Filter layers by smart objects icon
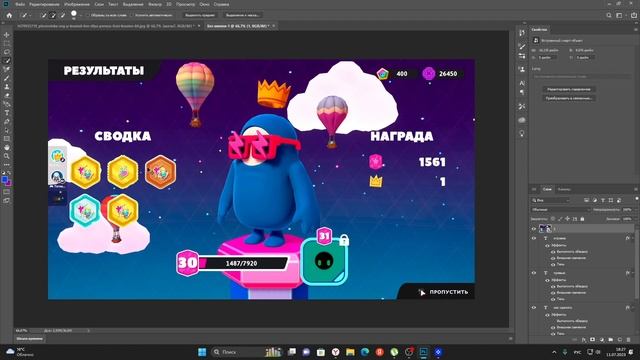The image size is (640, 360). pos(619,200)
